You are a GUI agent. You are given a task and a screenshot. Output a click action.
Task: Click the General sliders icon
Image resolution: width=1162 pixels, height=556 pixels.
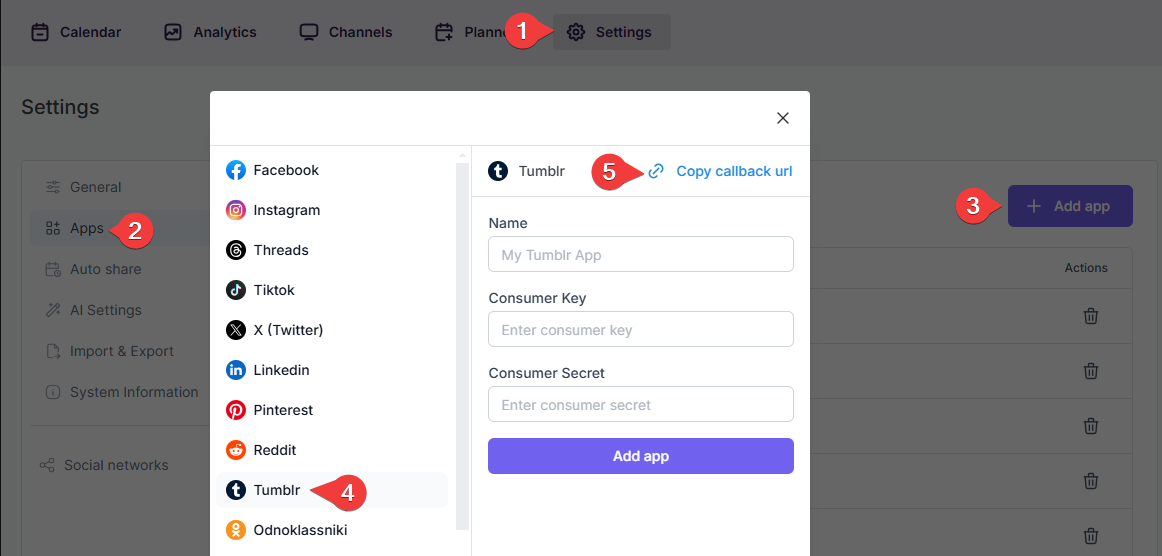[x=53, y=188]
